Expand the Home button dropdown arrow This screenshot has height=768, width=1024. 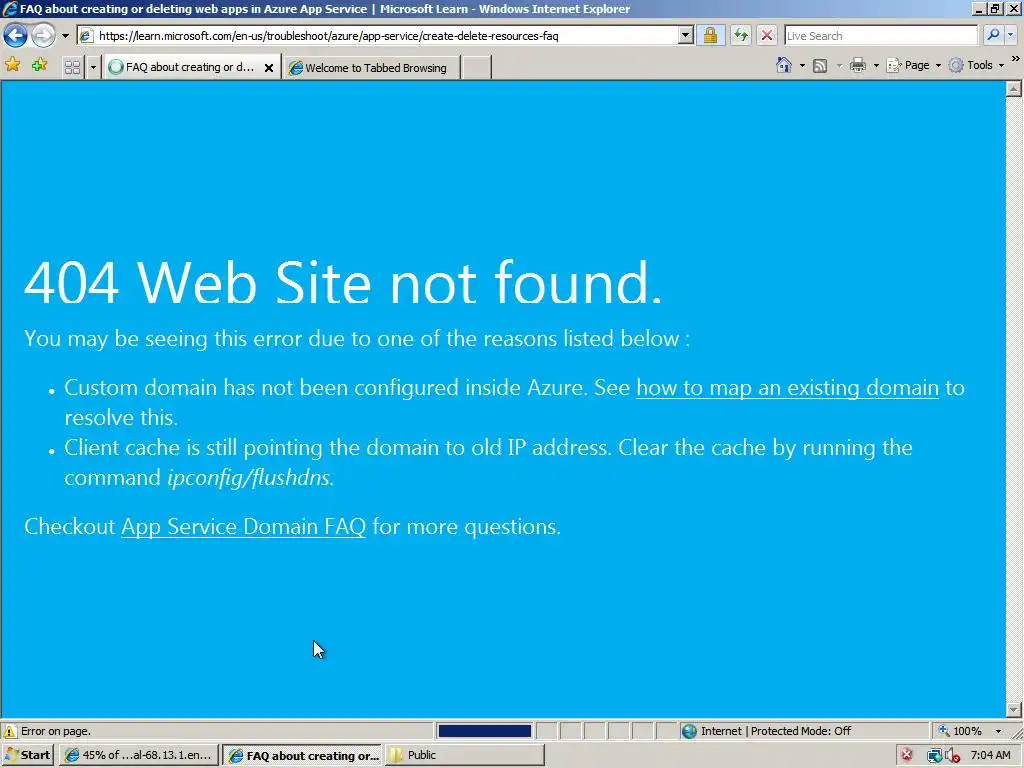pos(802,65)
